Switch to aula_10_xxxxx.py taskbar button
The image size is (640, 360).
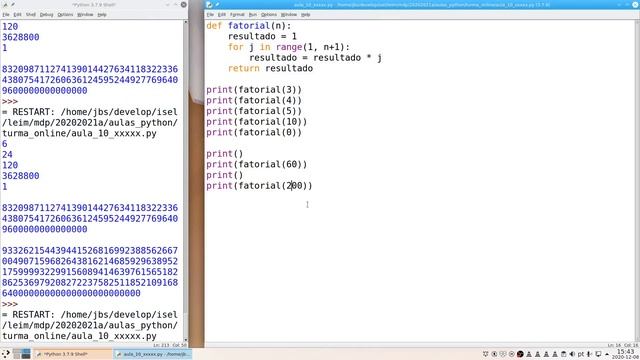point(152,354)
